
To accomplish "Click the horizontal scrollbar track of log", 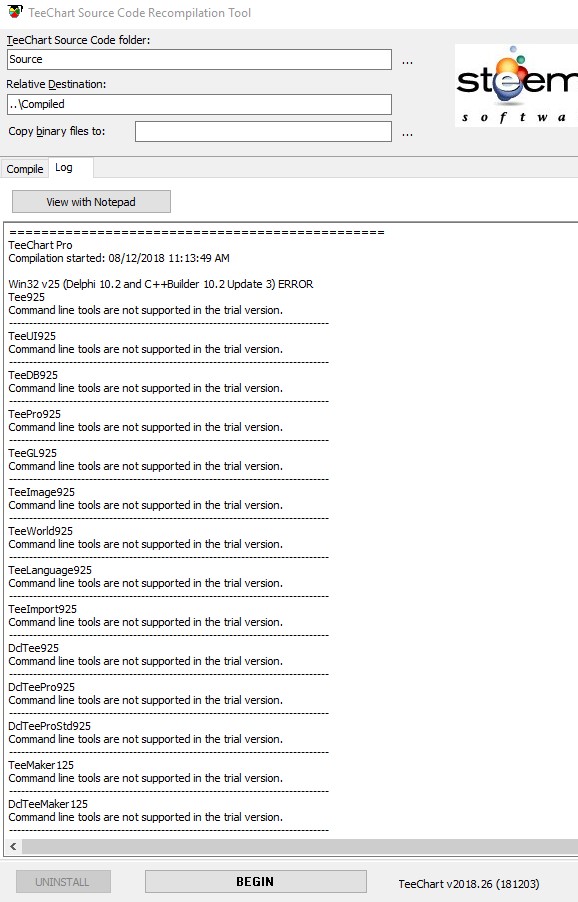I will [300, 846].
